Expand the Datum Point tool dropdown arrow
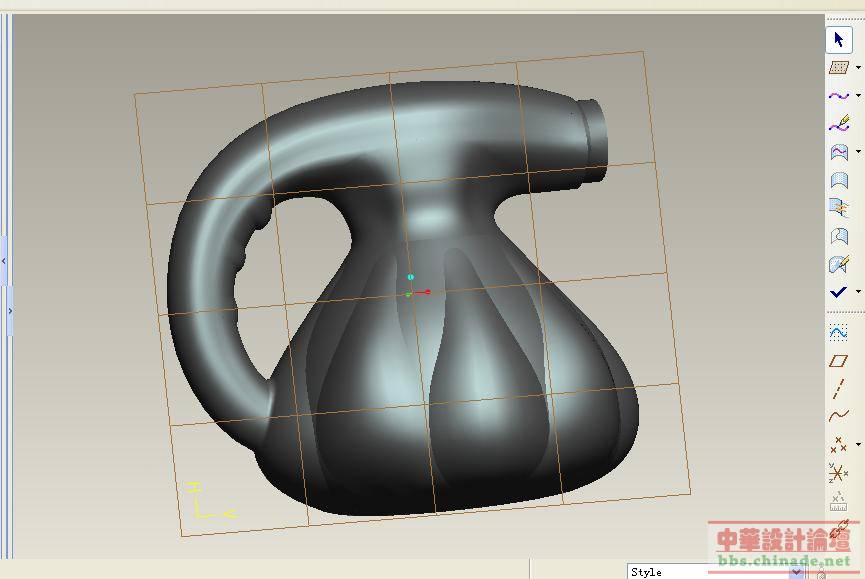 858,444
